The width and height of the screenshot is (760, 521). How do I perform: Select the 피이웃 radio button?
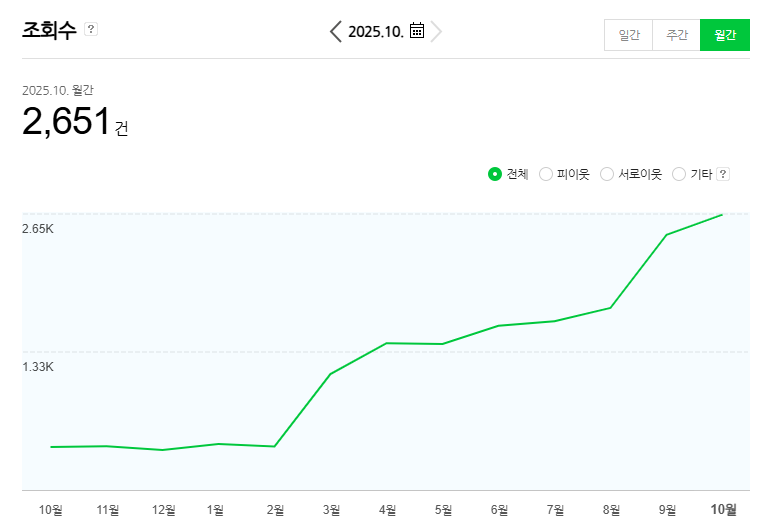click(x=546, y=174)
